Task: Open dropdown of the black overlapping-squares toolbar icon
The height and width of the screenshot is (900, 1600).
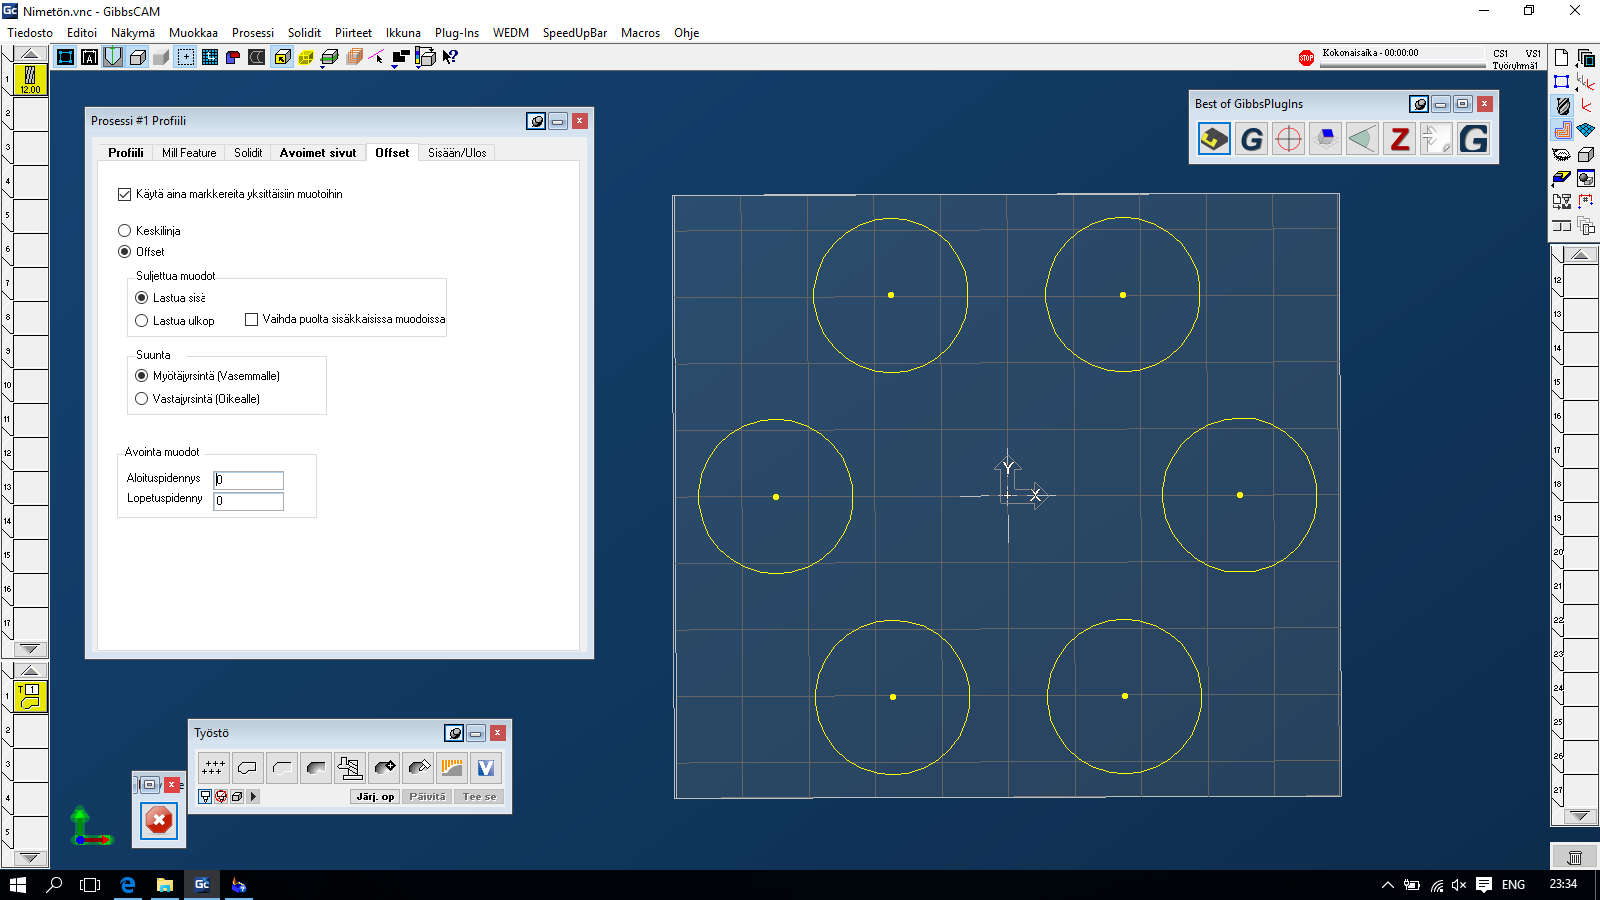Action: (395, 67)
